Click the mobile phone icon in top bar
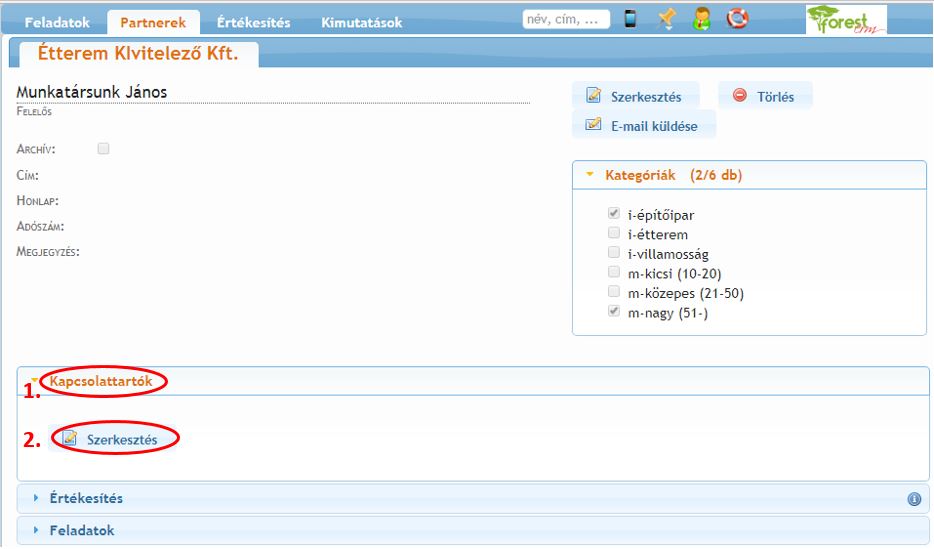Image resolution: width=934 pixels, height=549 pixels. click(x=630, y=19)
